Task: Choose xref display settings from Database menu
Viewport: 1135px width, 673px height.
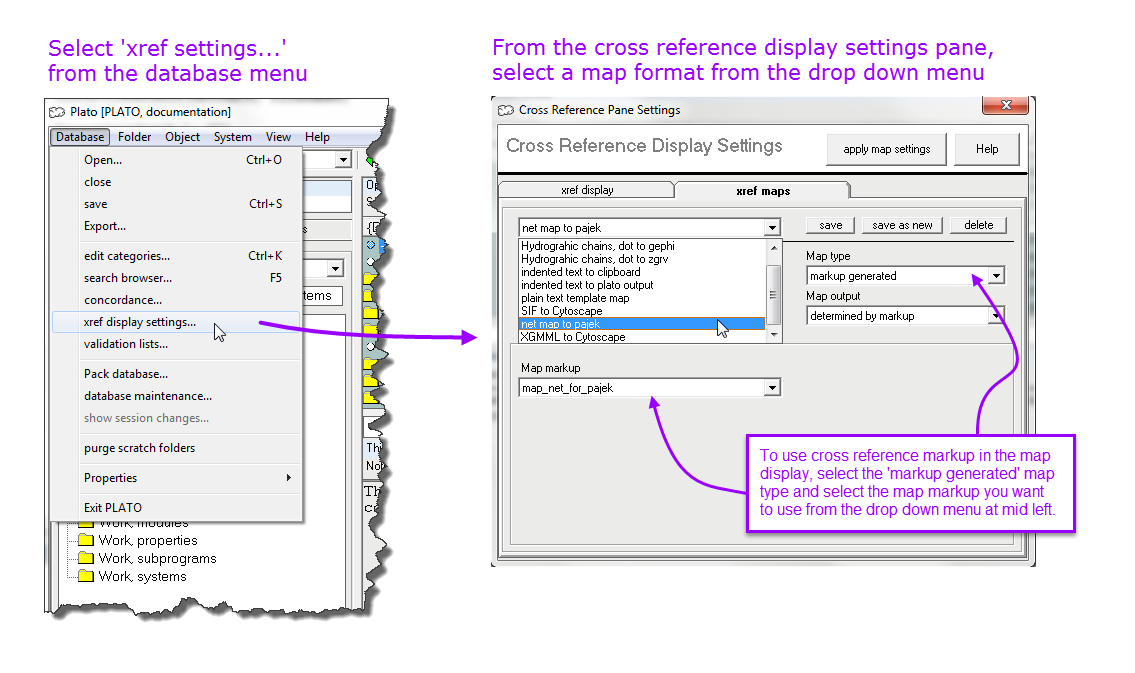Action: (140, 322)
